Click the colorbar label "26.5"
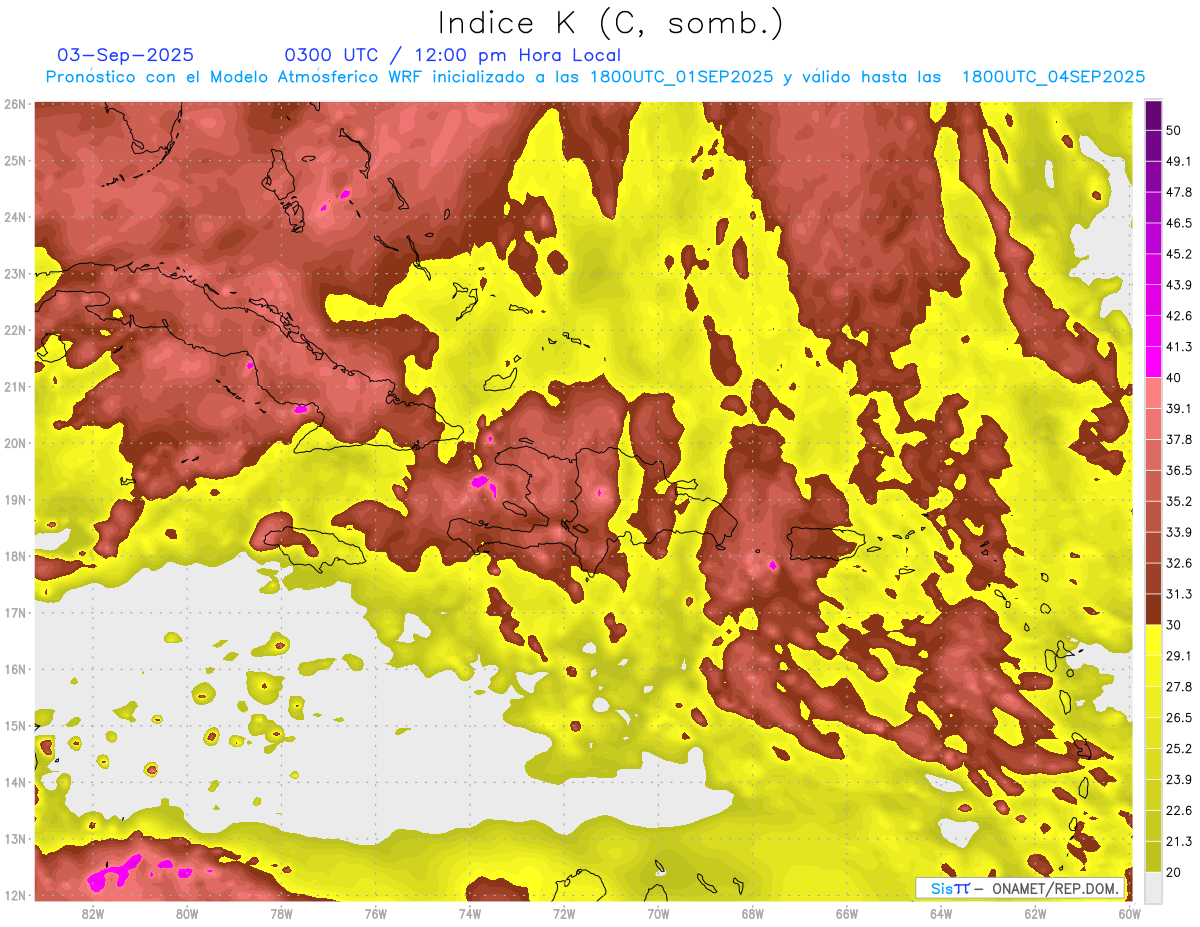Viewport: 1200px width, 927px height. click(x=1179, y=717)
